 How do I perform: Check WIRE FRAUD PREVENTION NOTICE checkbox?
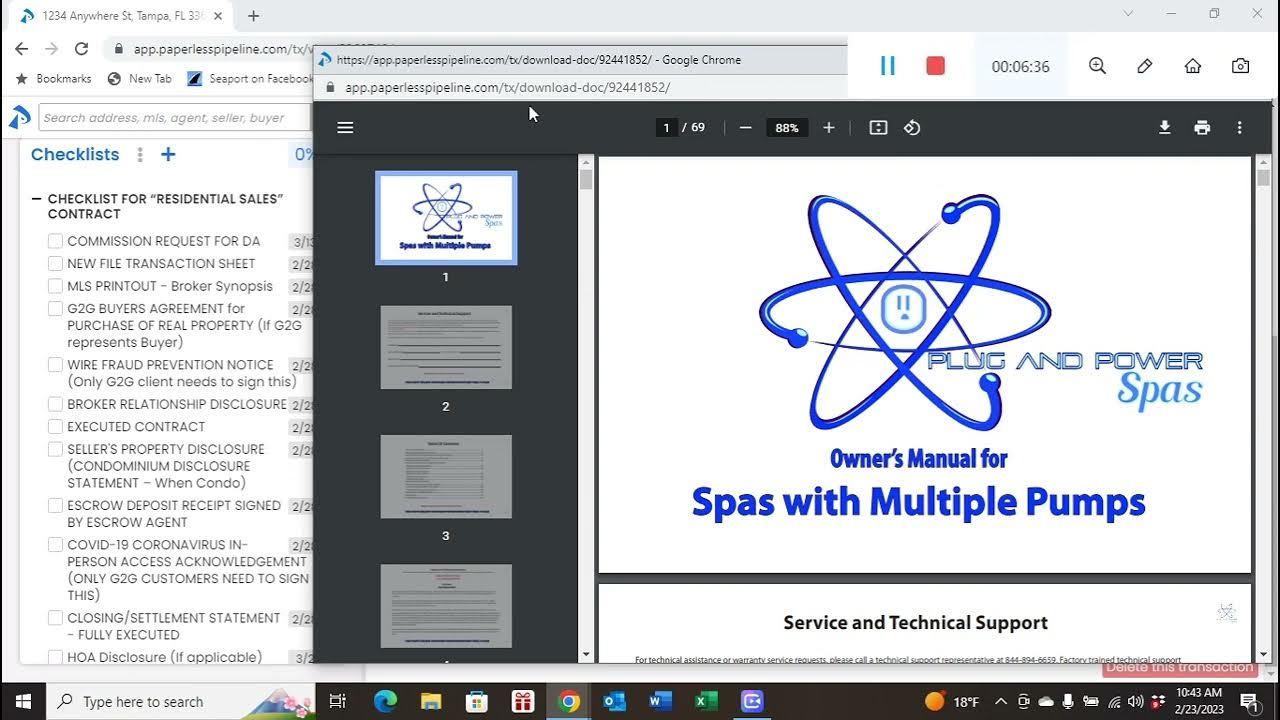tap(56, 365)
